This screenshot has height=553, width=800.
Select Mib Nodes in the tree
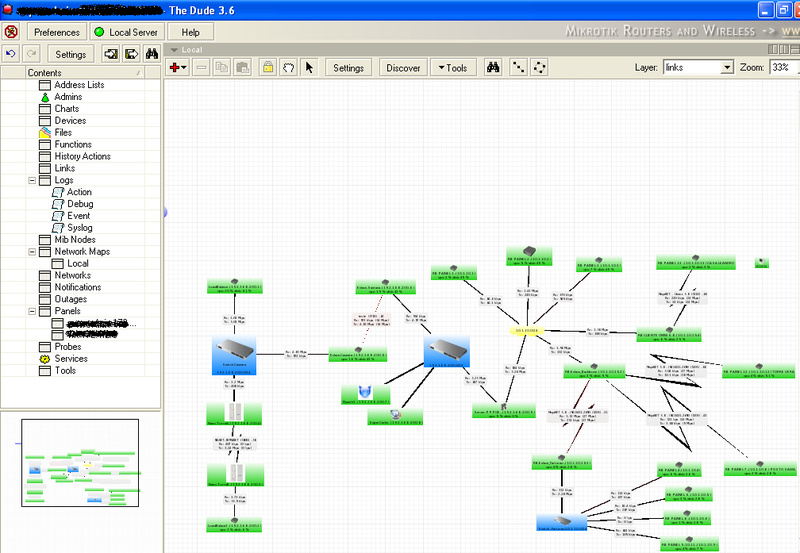coord(74,239)
